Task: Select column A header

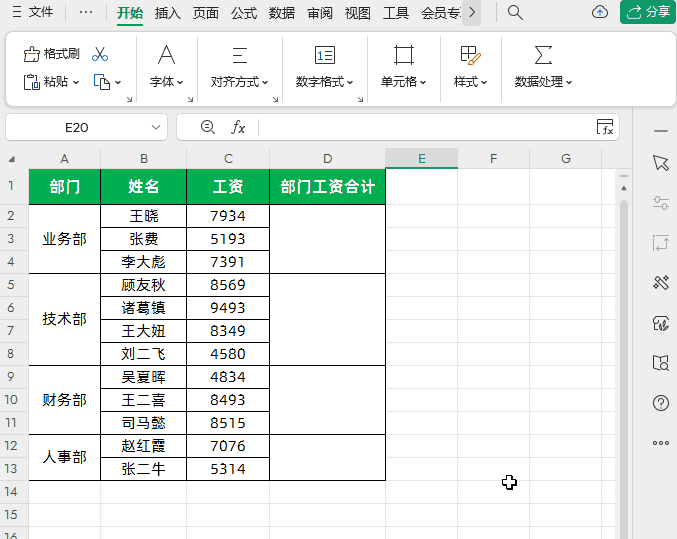Action: 64,159
